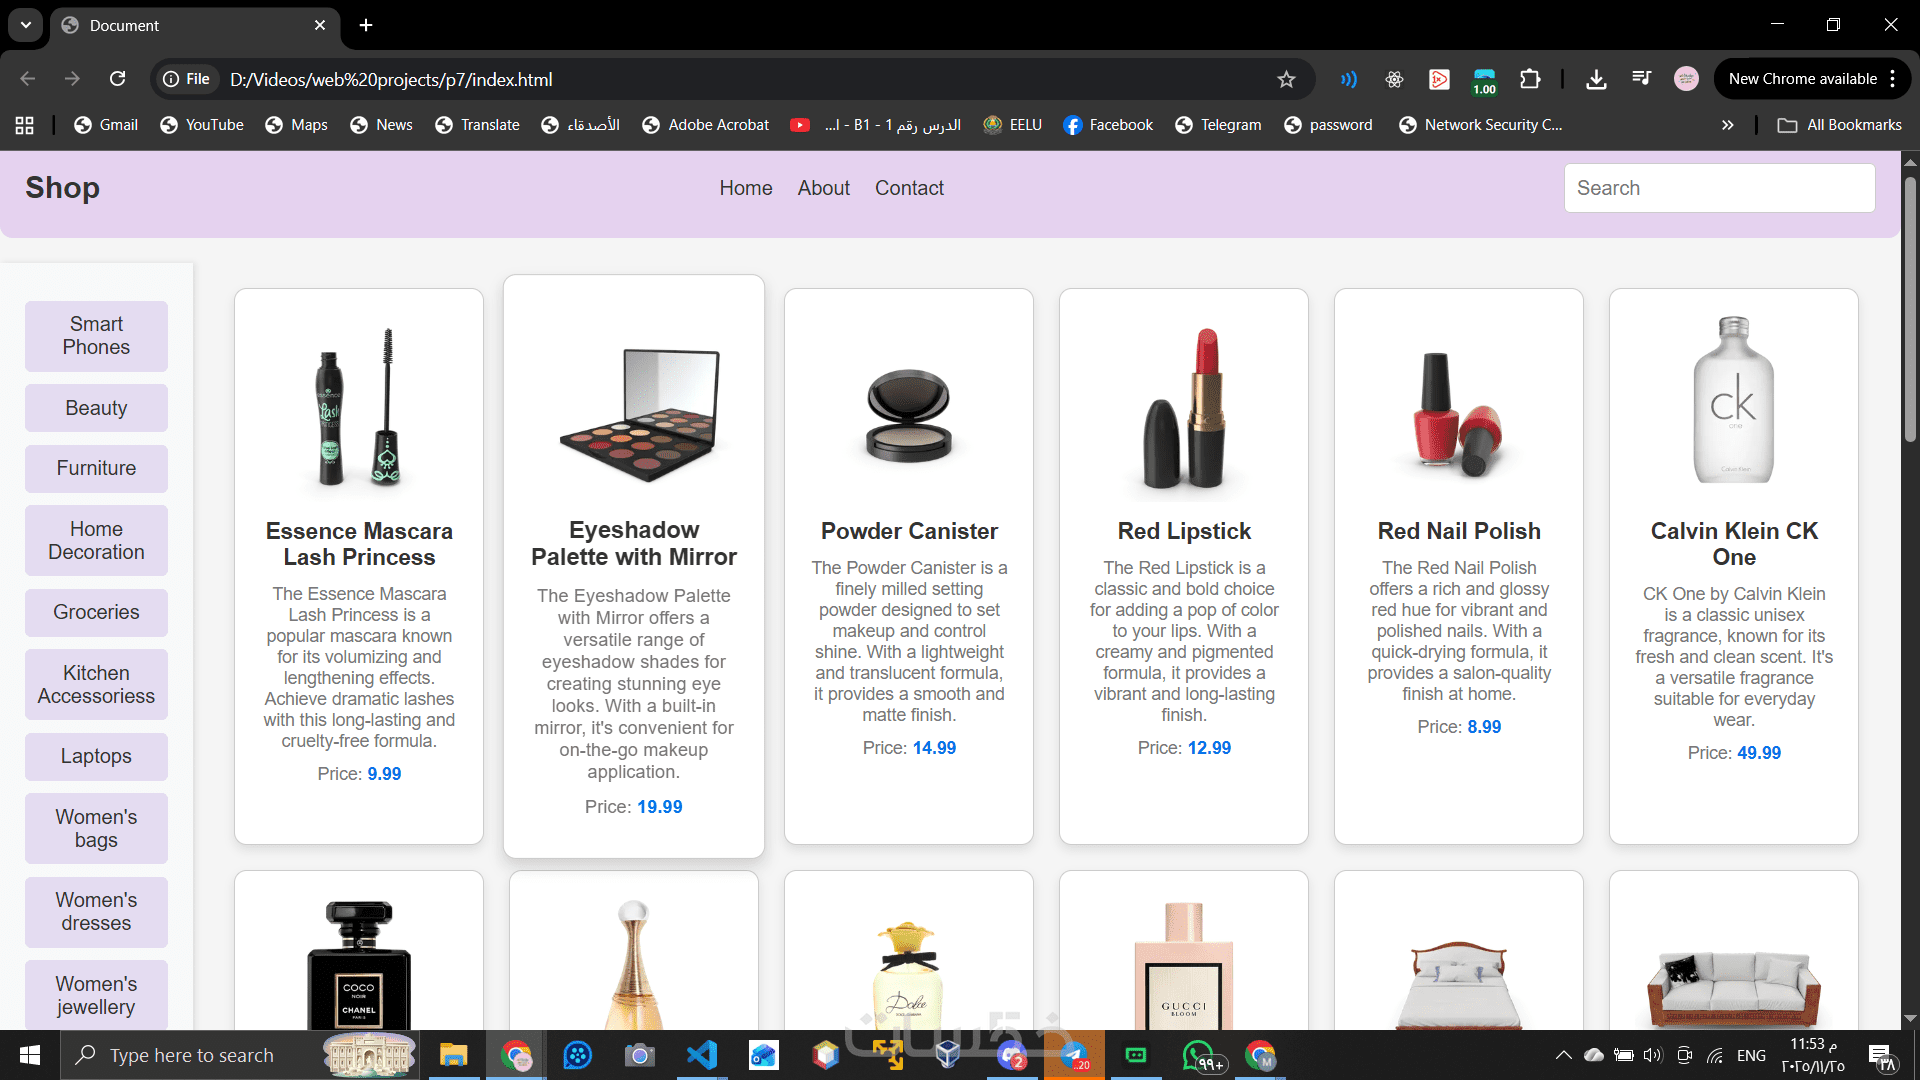The width and height of the screenshot is (1920, 1080).
Task: Select the Beauty category button
Action: point(96,408)
